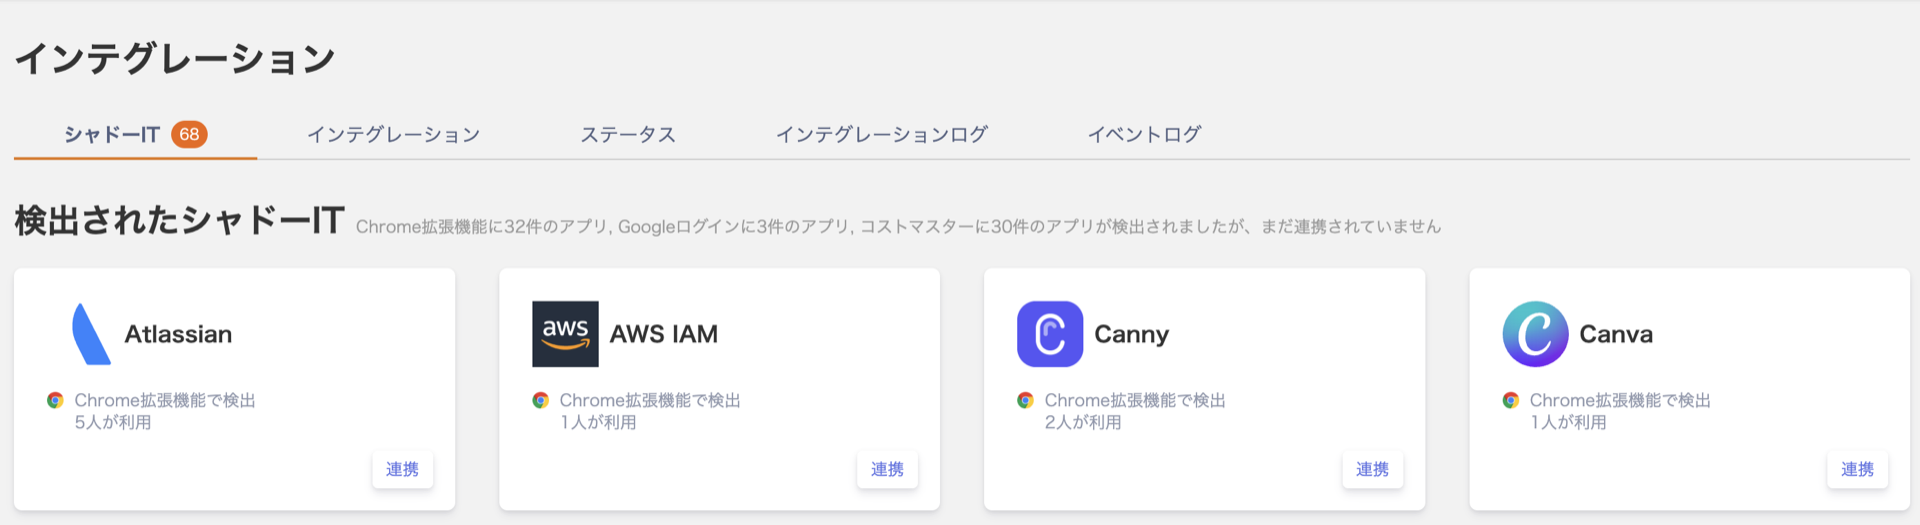Open the イベントログ tab
Viewport: 1920px width, 525px height.
(x=1144, y=134)
